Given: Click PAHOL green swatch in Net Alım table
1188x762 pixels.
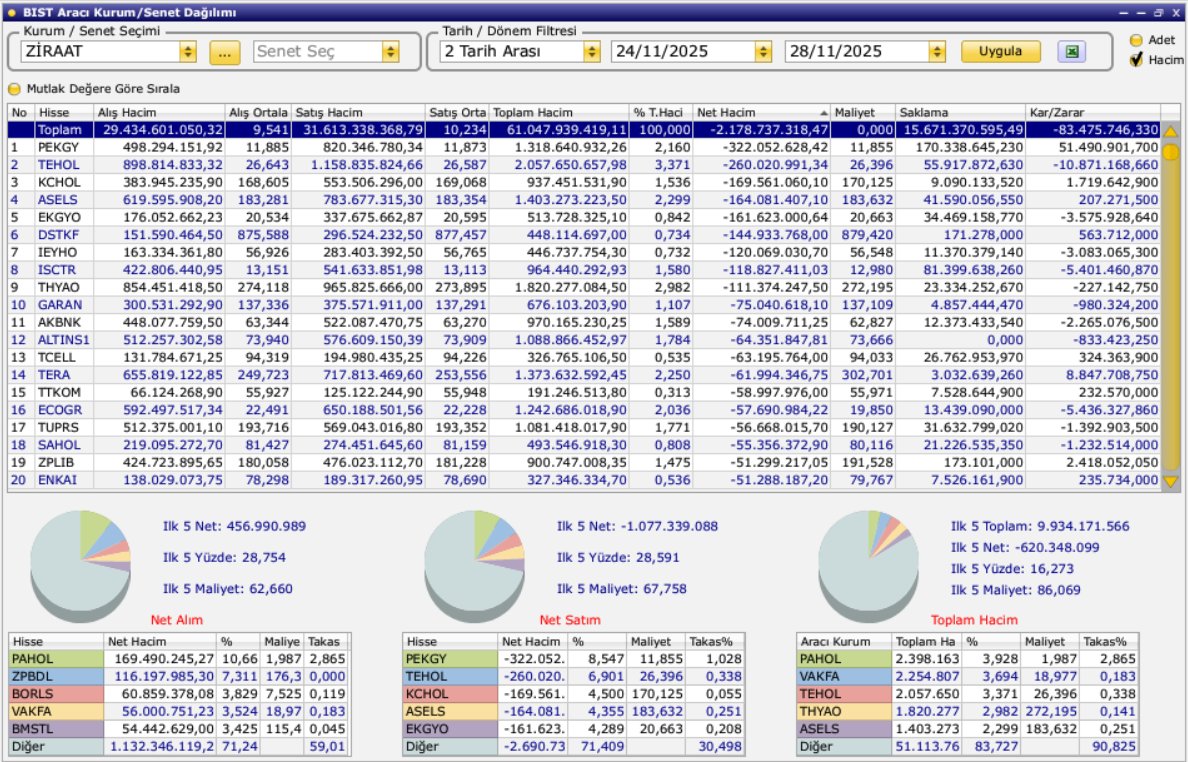Looking at the screenshot, I should (x=56, y=659).
